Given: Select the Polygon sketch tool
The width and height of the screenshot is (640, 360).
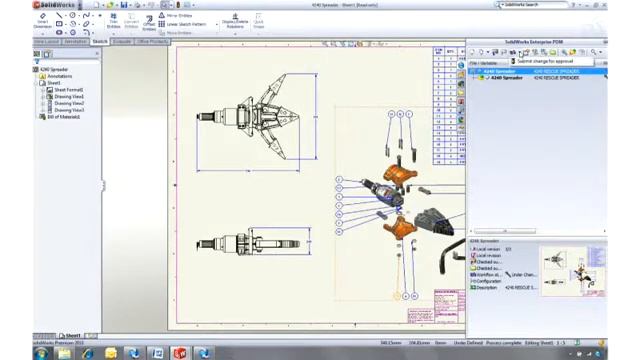Looking at the screenshot, I should pos(73,32).
